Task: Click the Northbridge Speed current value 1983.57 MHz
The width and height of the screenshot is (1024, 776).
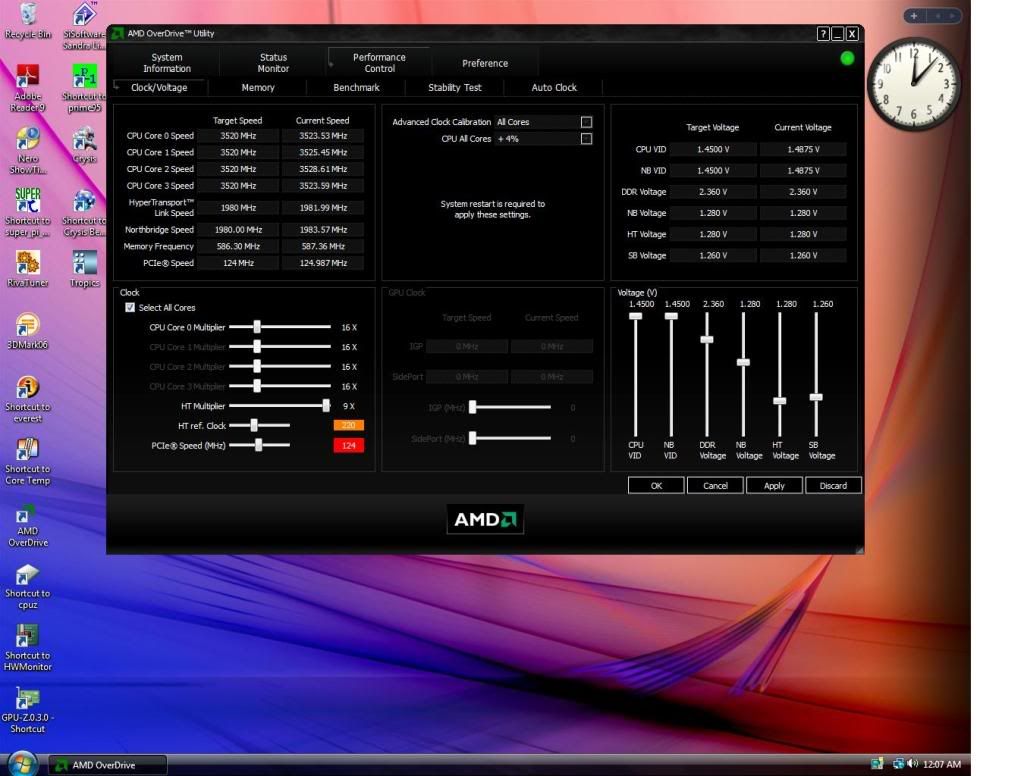Action: (323, 230)
